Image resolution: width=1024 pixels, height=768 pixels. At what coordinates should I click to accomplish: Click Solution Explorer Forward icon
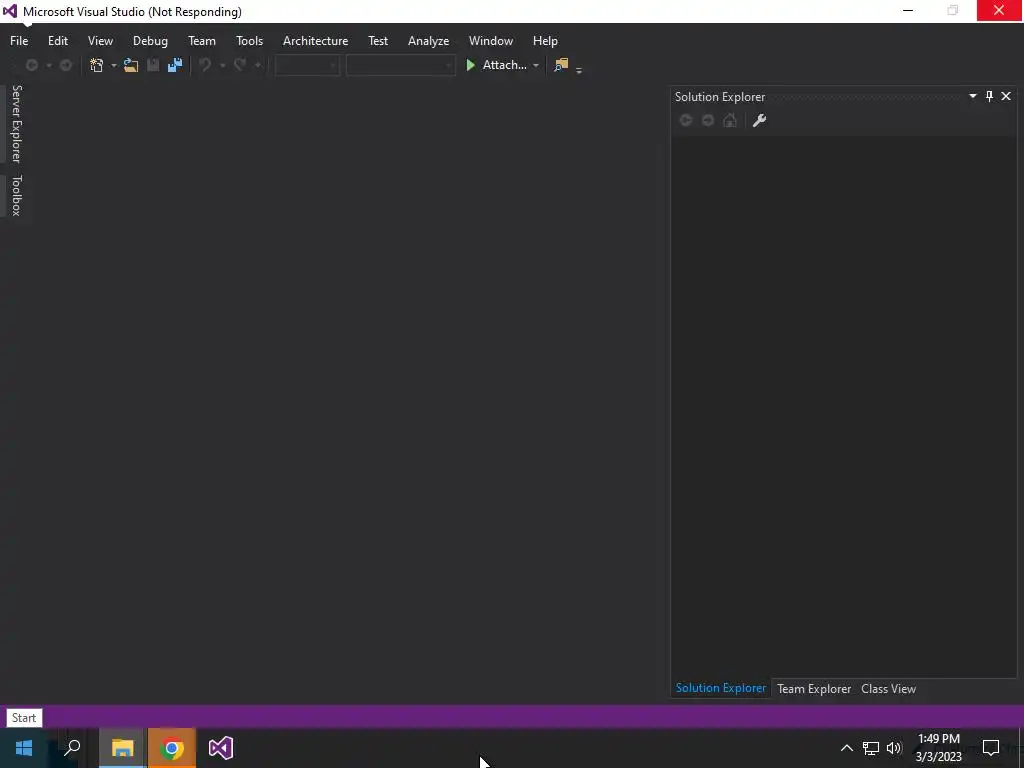coord(708,120)
